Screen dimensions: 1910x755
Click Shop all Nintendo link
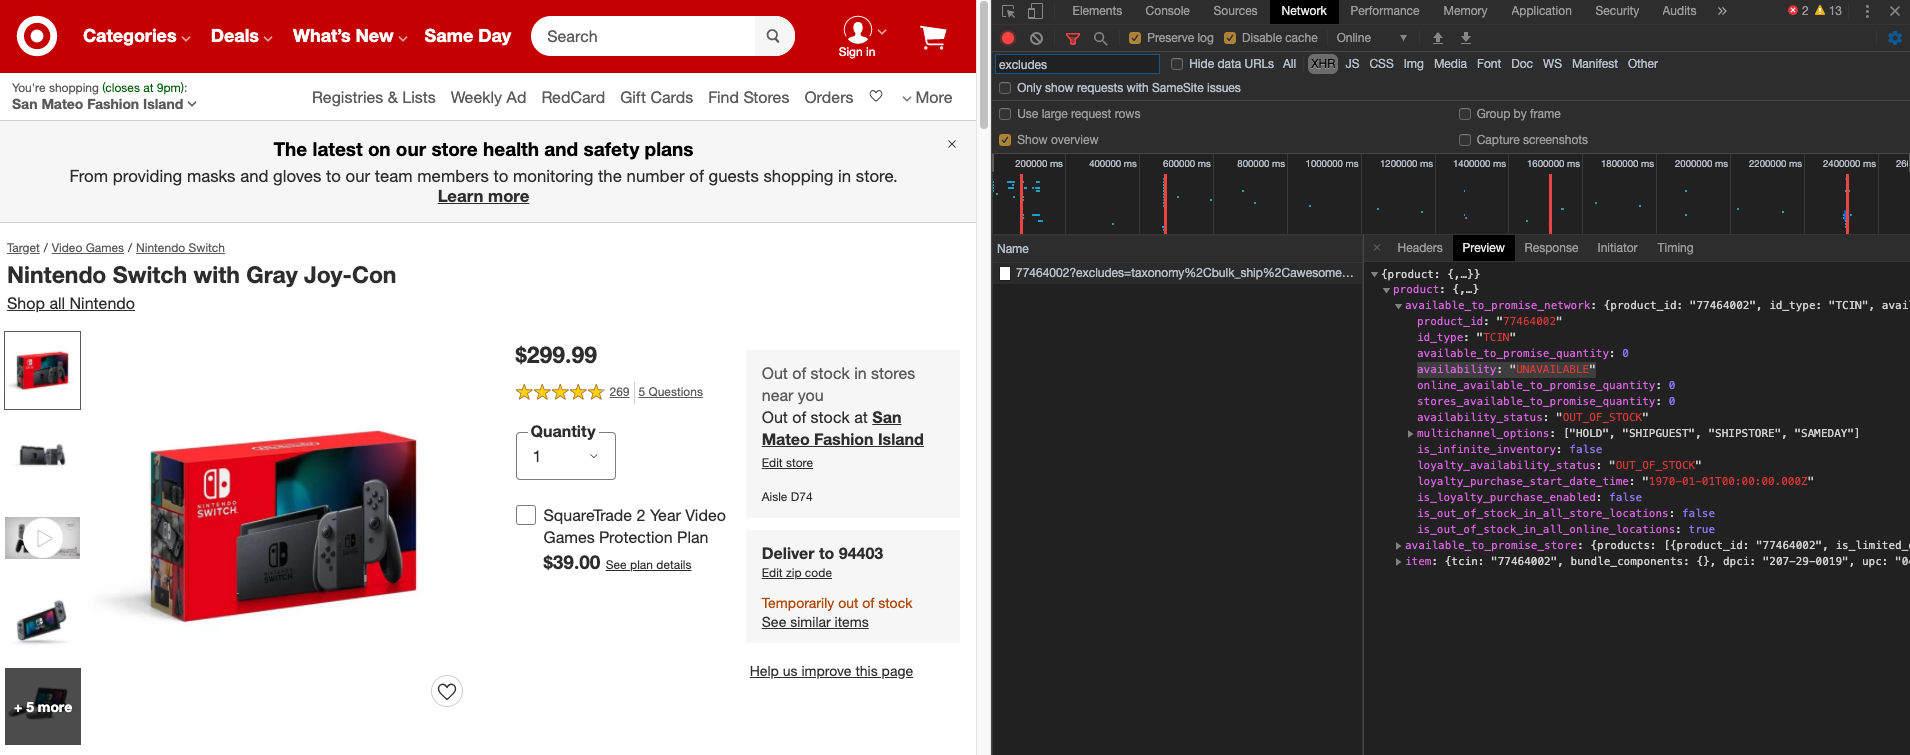tap(71, 303)
